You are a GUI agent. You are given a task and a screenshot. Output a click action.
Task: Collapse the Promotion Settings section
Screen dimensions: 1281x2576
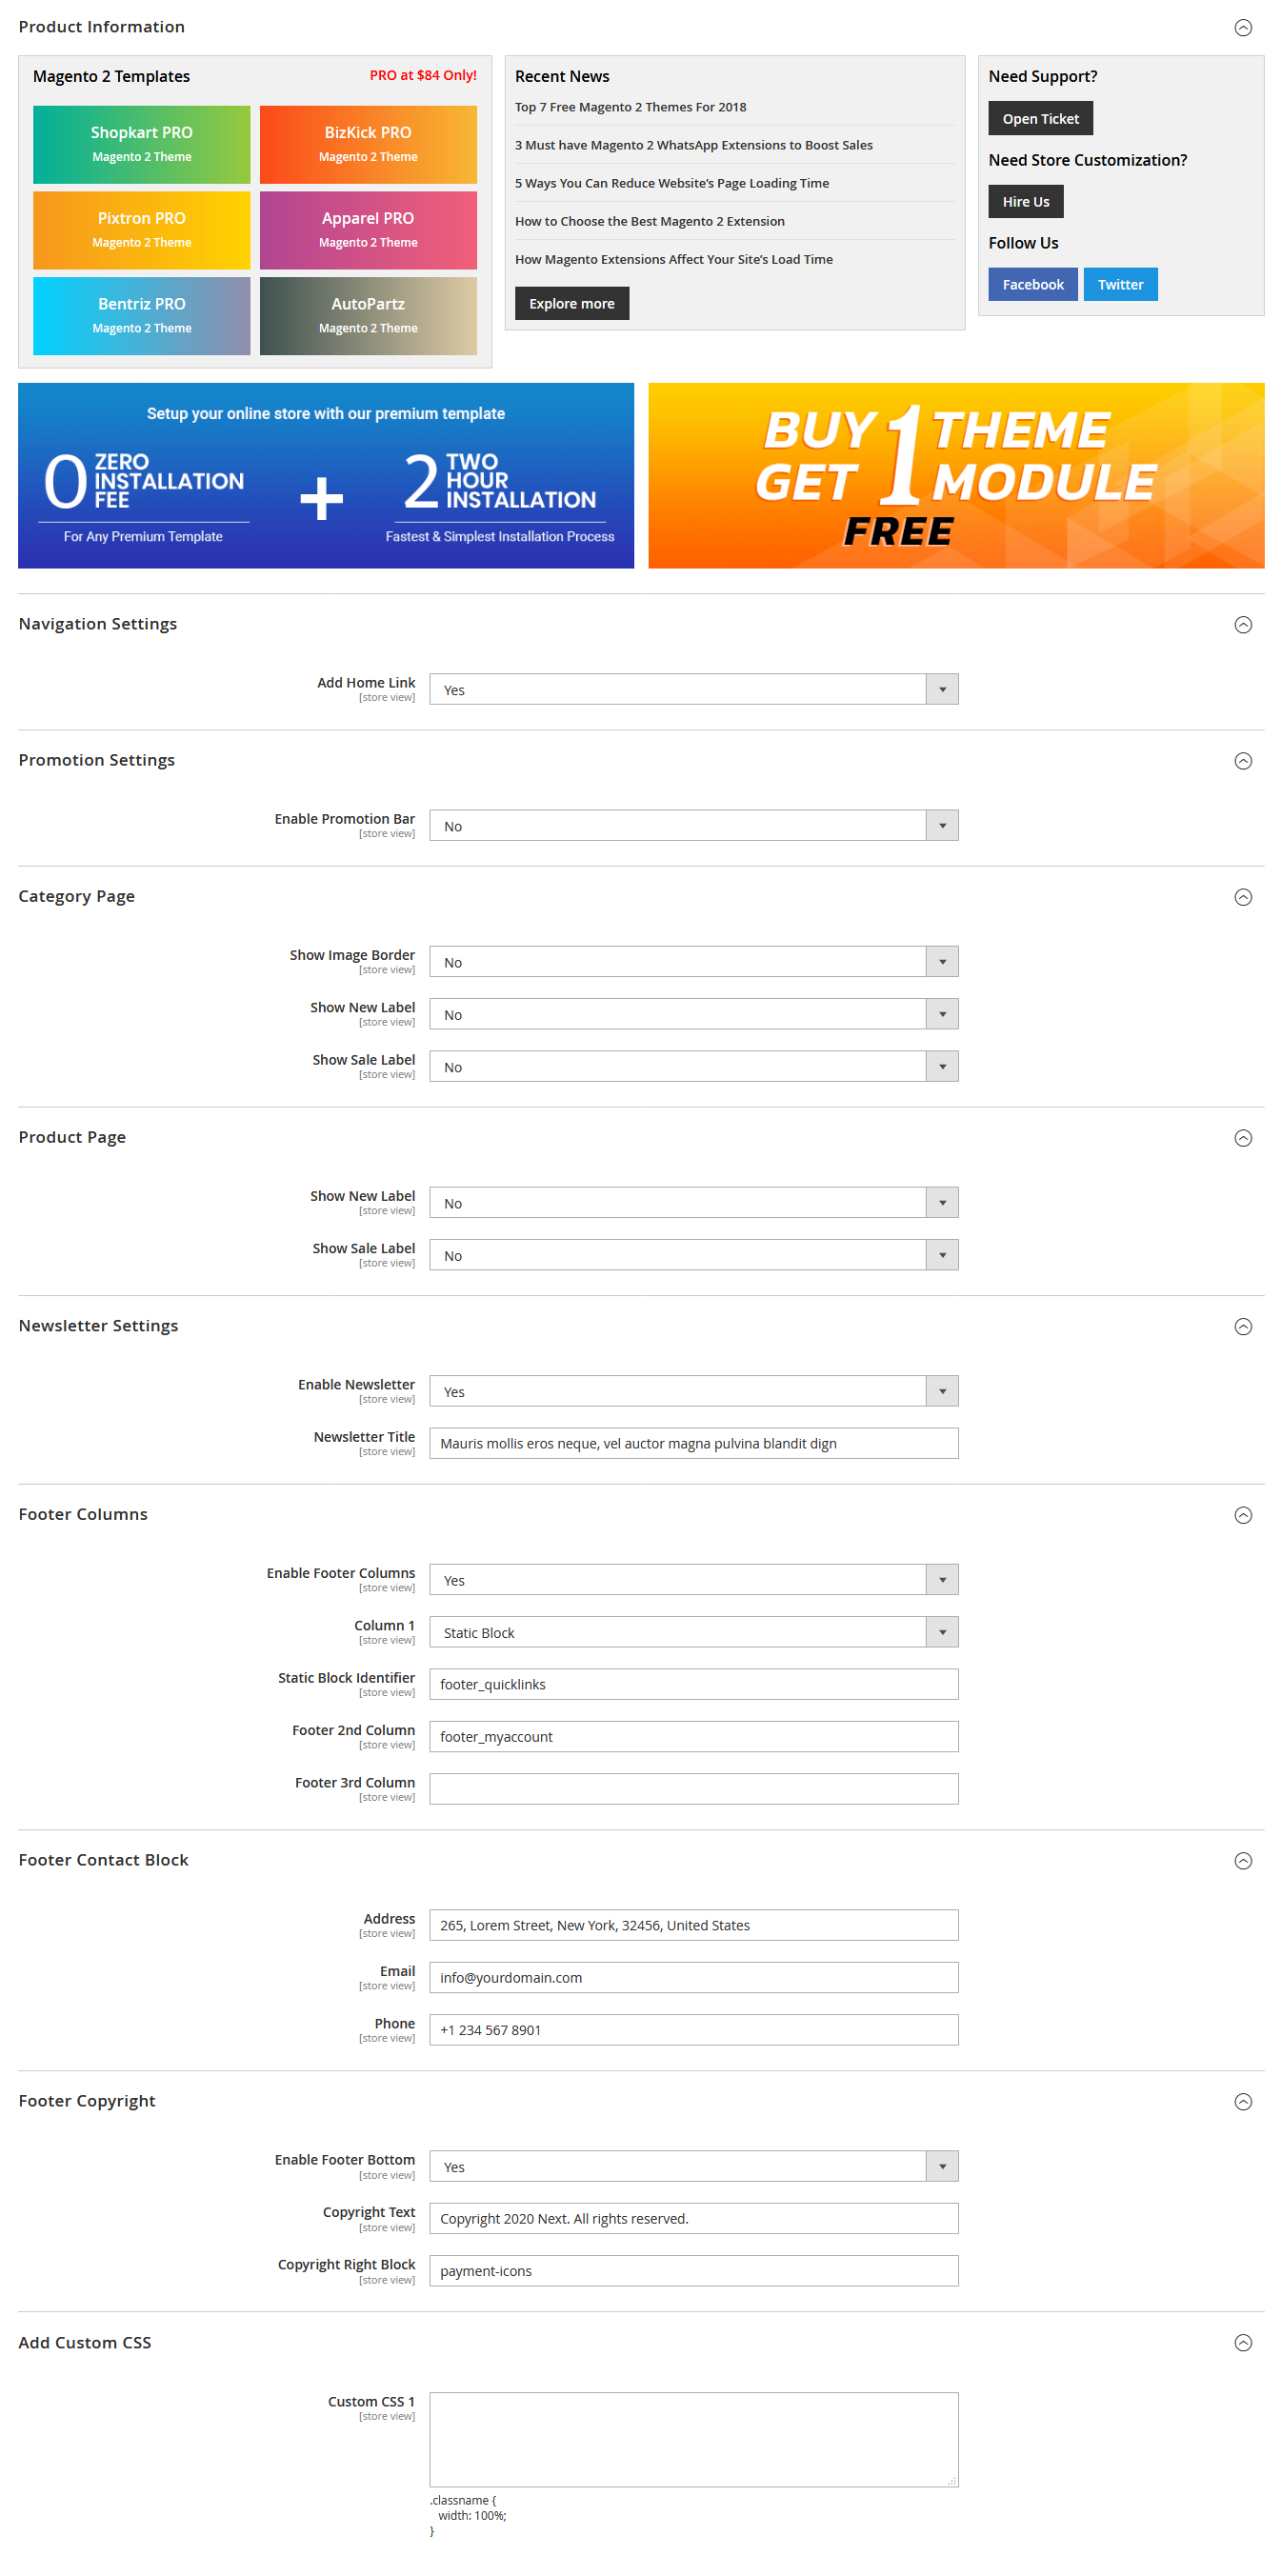tap(1244, 760)
